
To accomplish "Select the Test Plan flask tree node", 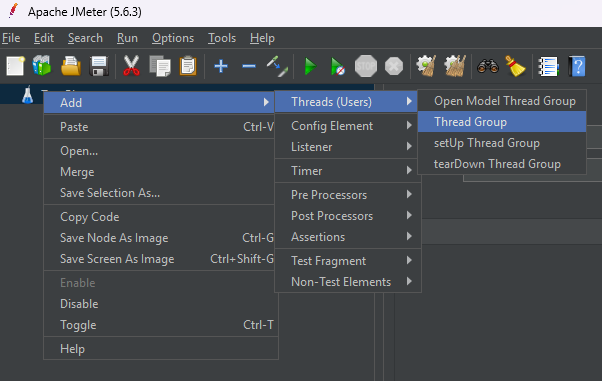I will point(28,94).
